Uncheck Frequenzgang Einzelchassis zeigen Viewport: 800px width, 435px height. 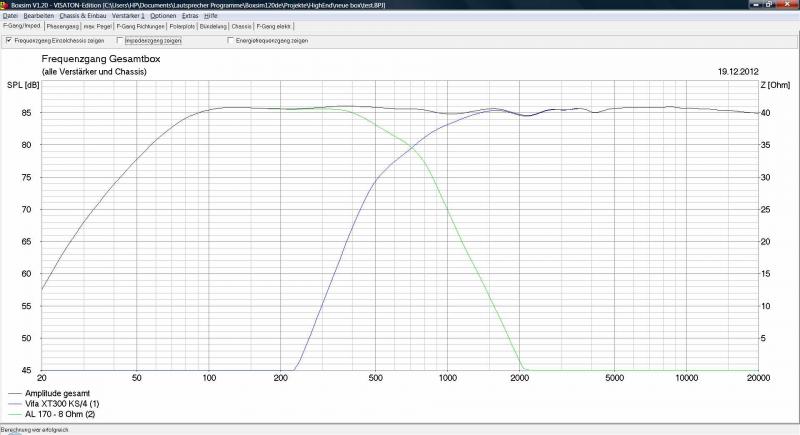[x=10, y=41]
